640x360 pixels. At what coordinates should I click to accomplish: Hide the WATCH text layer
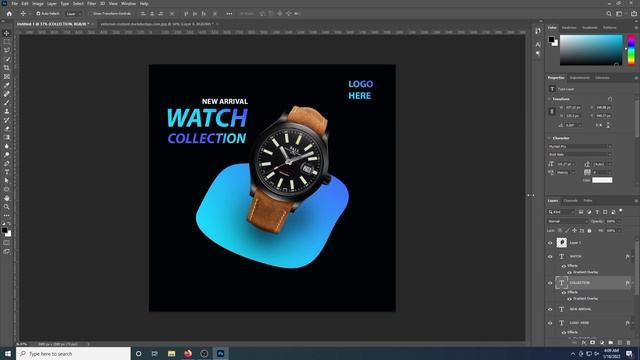(550, 257)
